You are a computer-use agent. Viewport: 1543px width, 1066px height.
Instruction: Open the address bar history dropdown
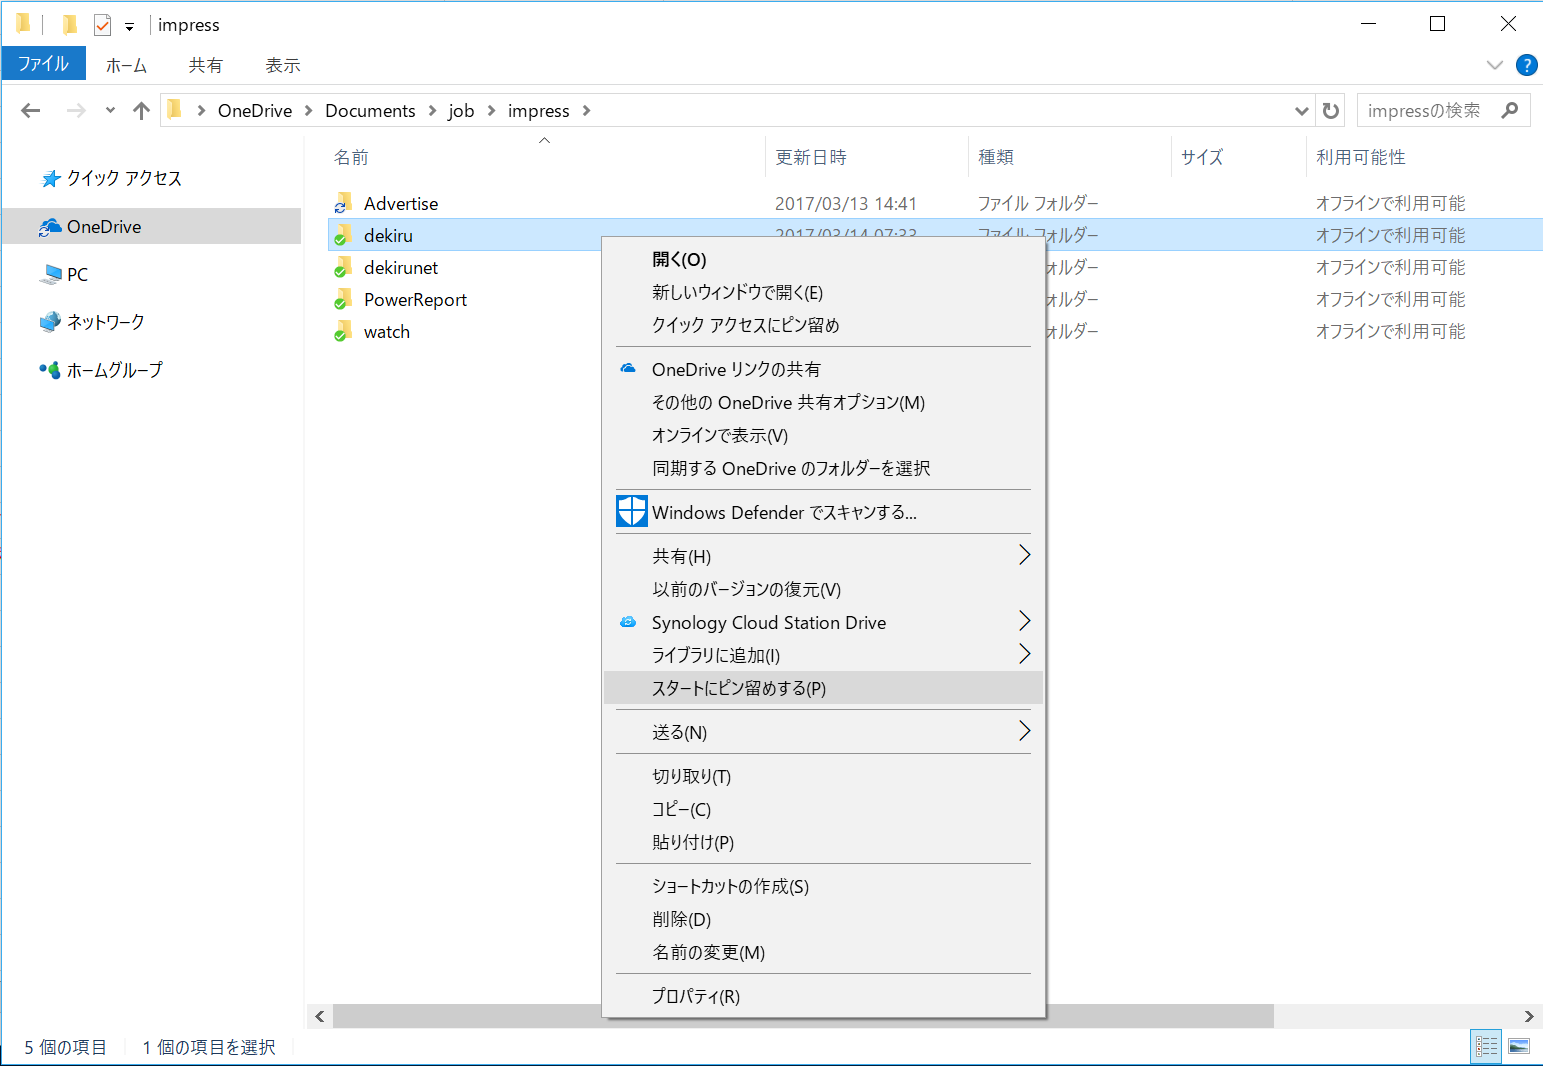pos(1301,111)
